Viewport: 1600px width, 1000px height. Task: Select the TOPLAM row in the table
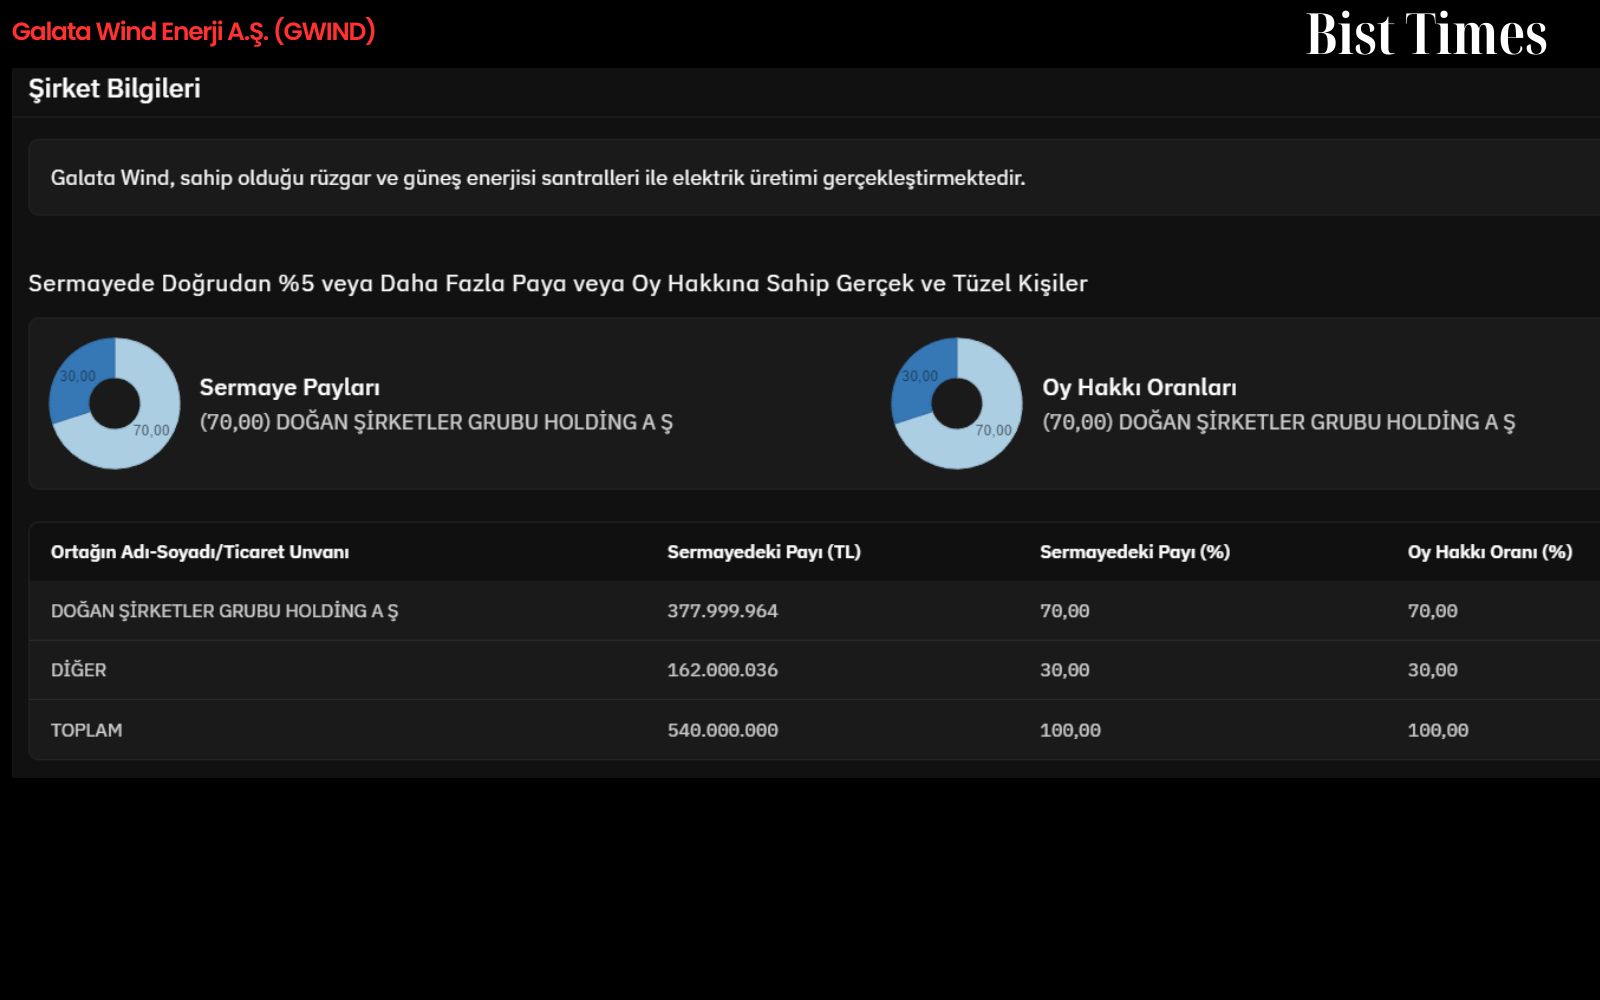pyautogui.click(x=814, y=730)
